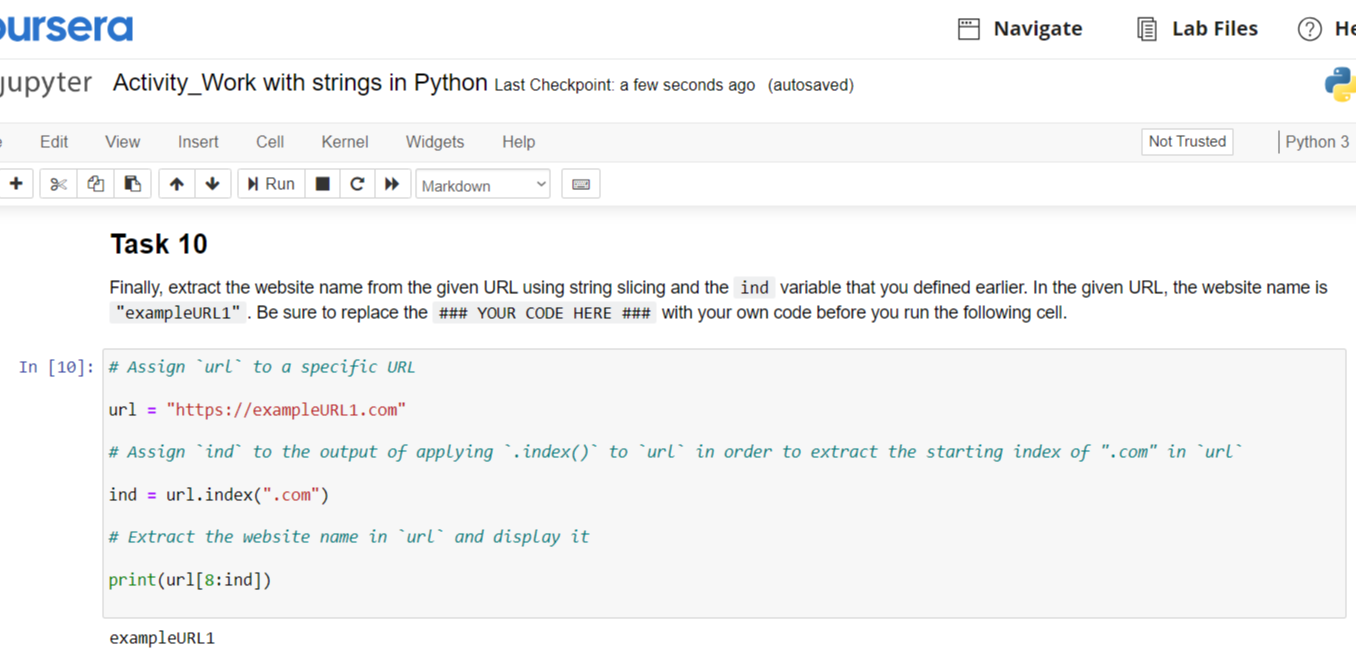Insert cell below with plus icon
This screenshot has width=1356, height=670.
click(x=15, y=184)
